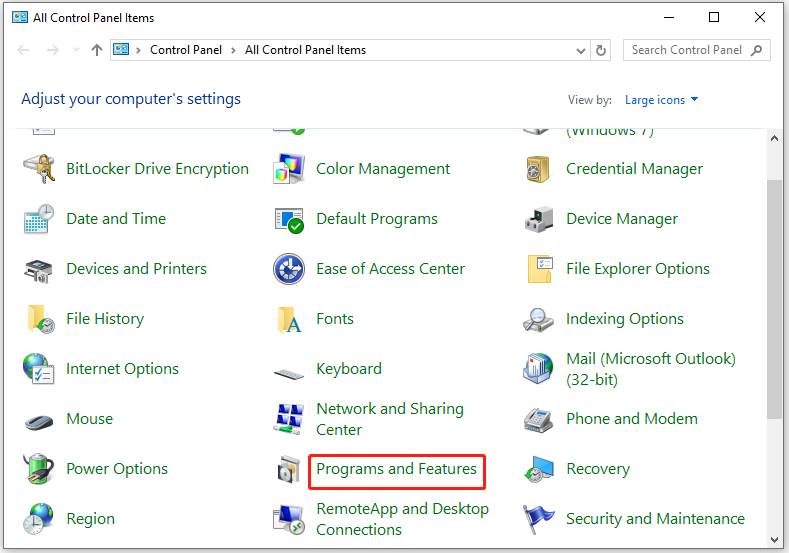
Task: Click the Refresh button beside address bar
Action: pyautogui.click(x=601, y=50)
